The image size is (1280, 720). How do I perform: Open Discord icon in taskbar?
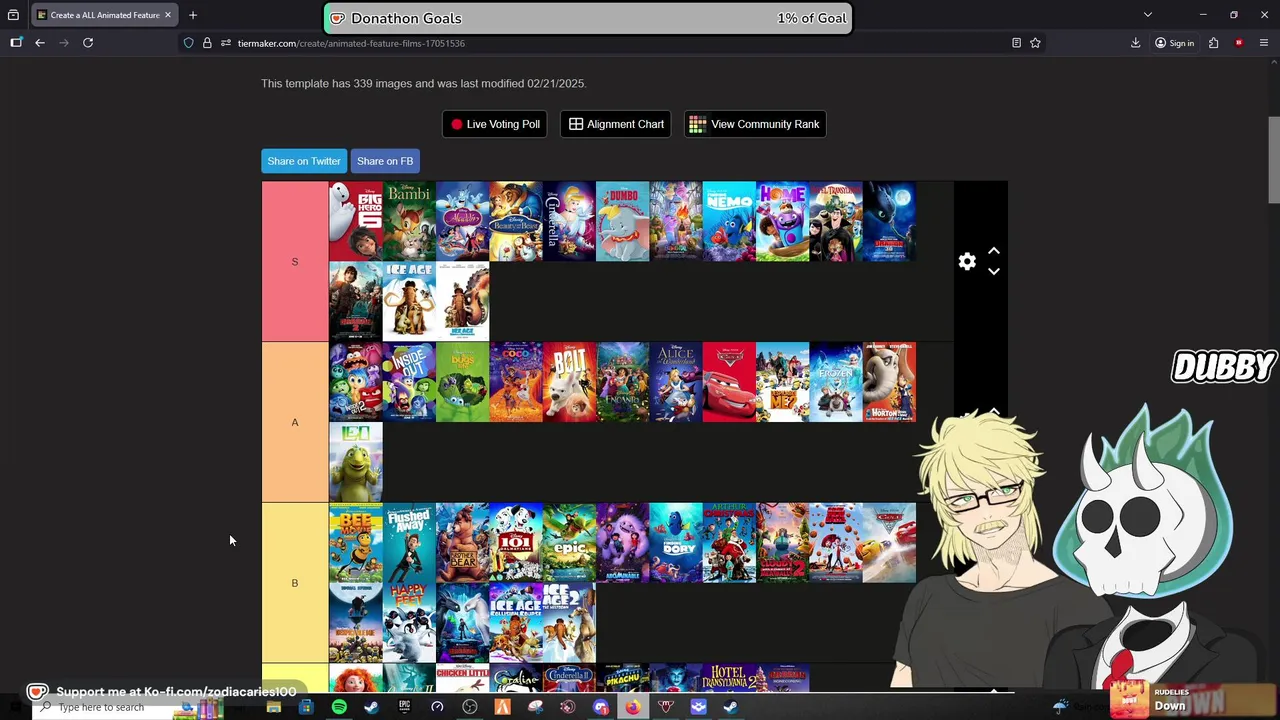[601, 707]
